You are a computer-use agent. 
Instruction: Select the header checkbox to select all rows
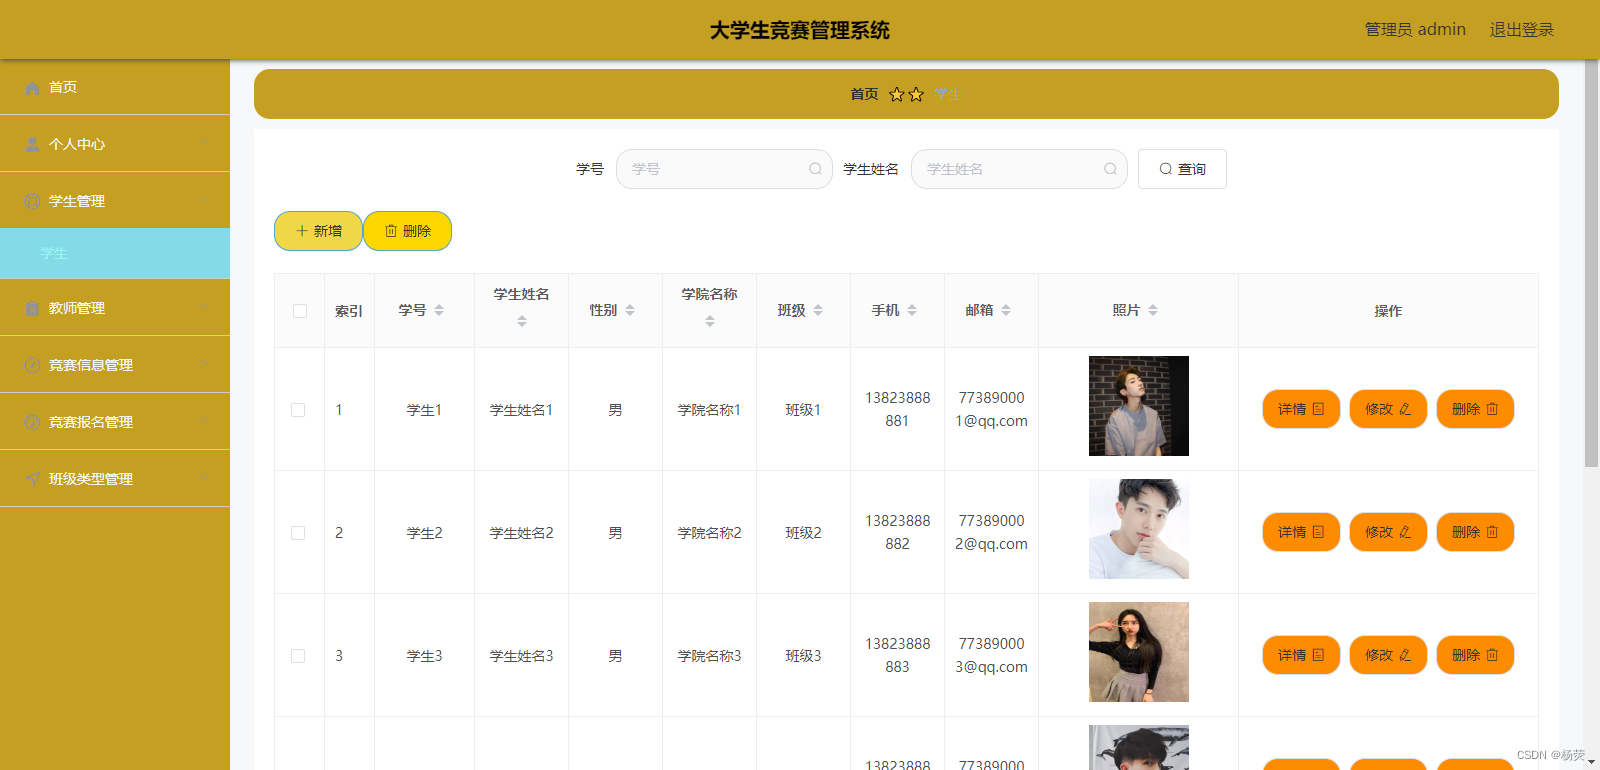(300, 311)
